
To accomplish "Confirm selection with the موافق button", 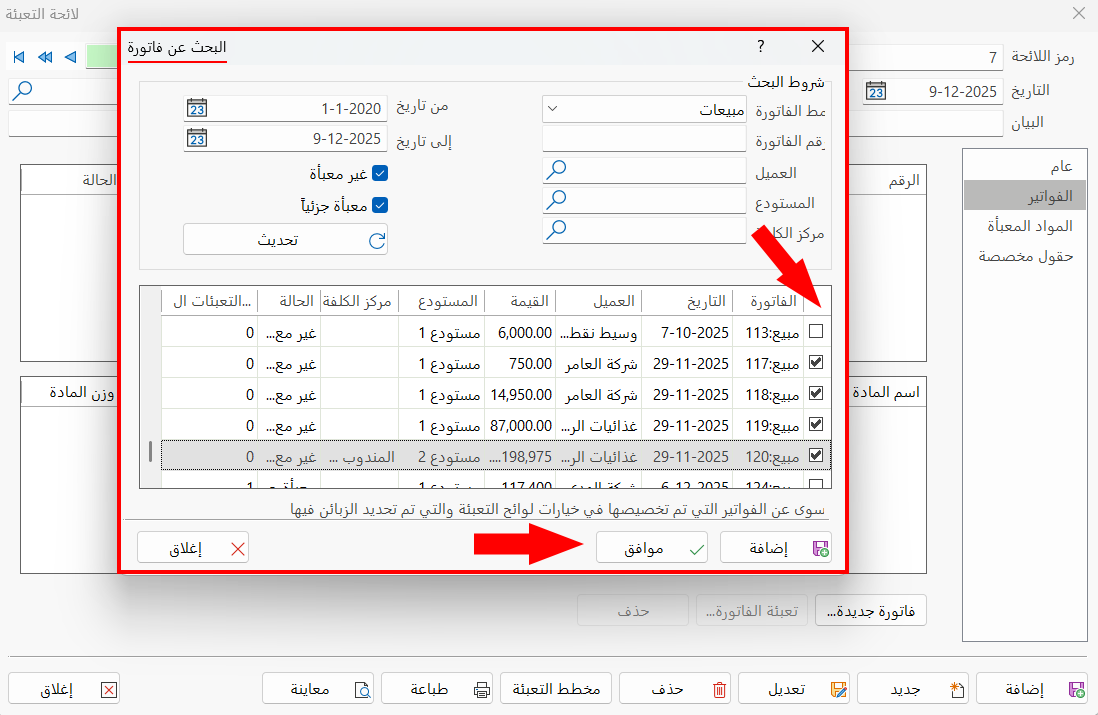I will pyautogui.click(x=651, y=547).
